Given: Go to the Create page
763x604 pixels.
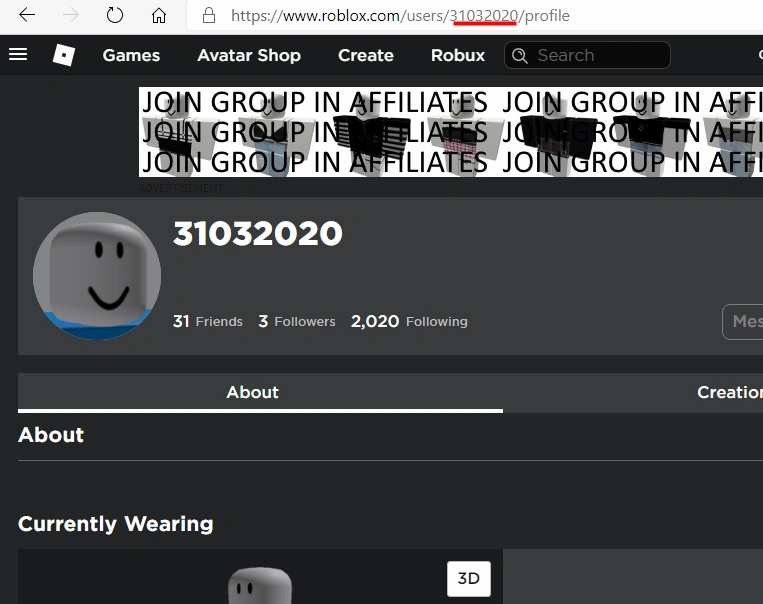Looking at the screenshot, I should pos(365,55).
